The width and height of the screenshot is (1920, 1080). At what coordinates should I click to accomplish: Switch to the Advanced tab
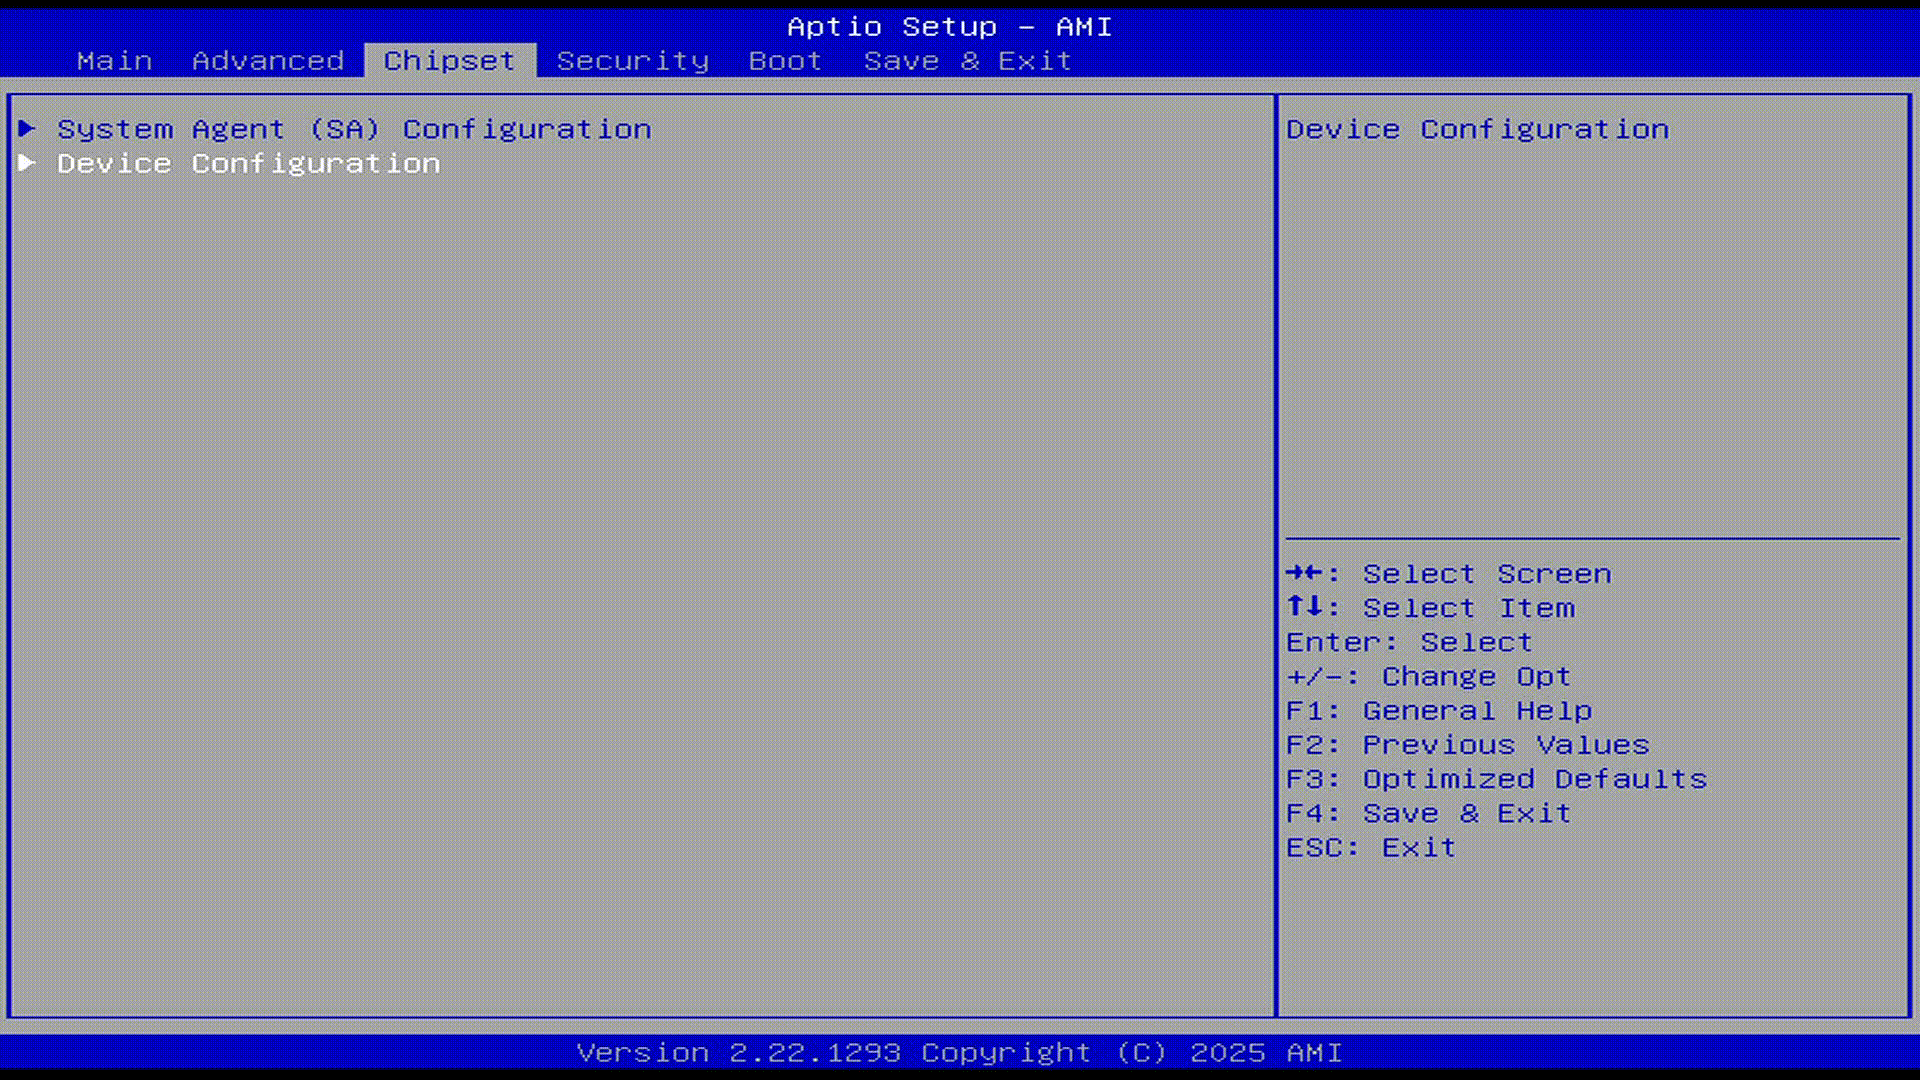click(267, 61)
